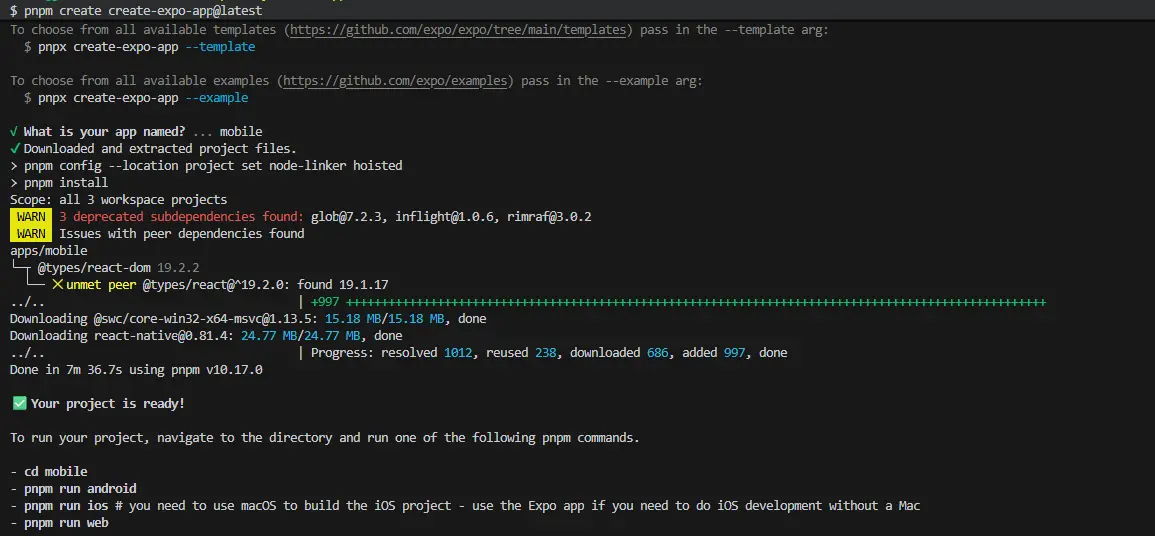1155x536 pixels.
Task: Click the green checkmark beside 'Downloaded and extracted'
Action: 15,149
